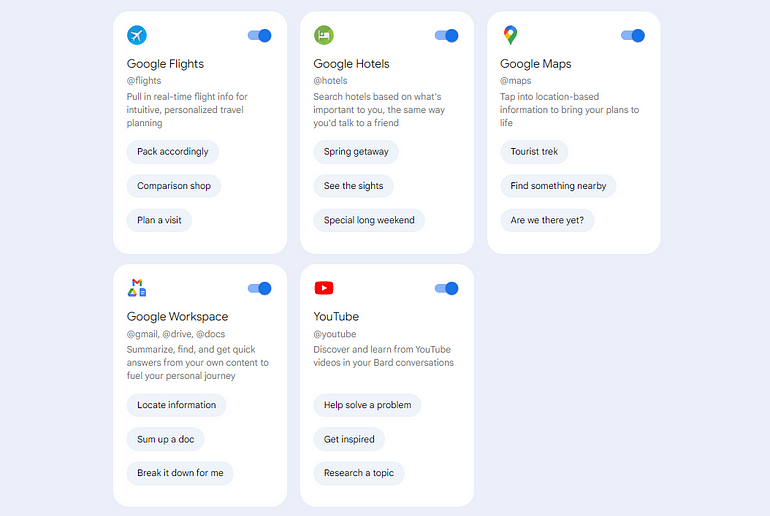Switch off the Google Maps extension
Screen dimensions: 770x516
[x=633, y=35]
